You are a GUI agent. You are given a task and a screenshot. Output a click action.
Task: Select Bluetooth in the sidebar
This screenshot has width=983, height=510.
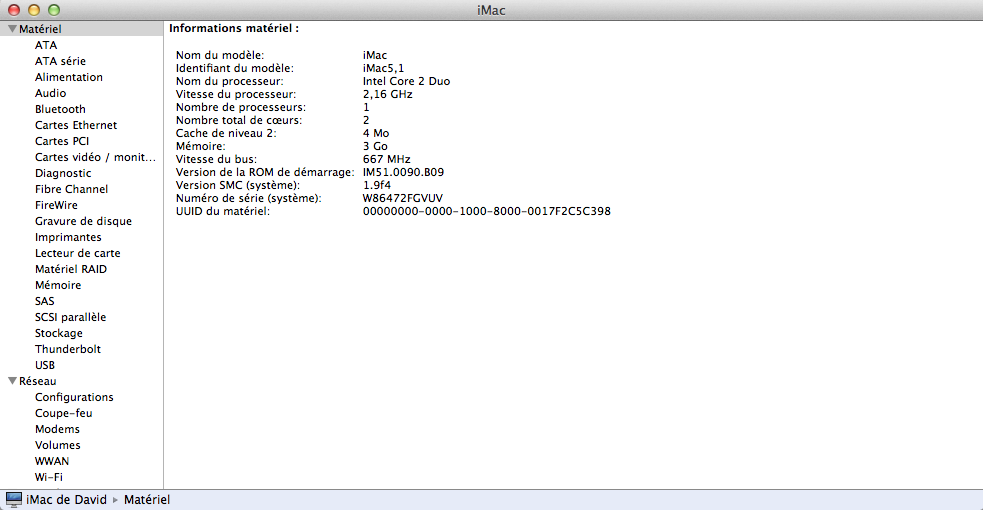click(x=60, y=109)
